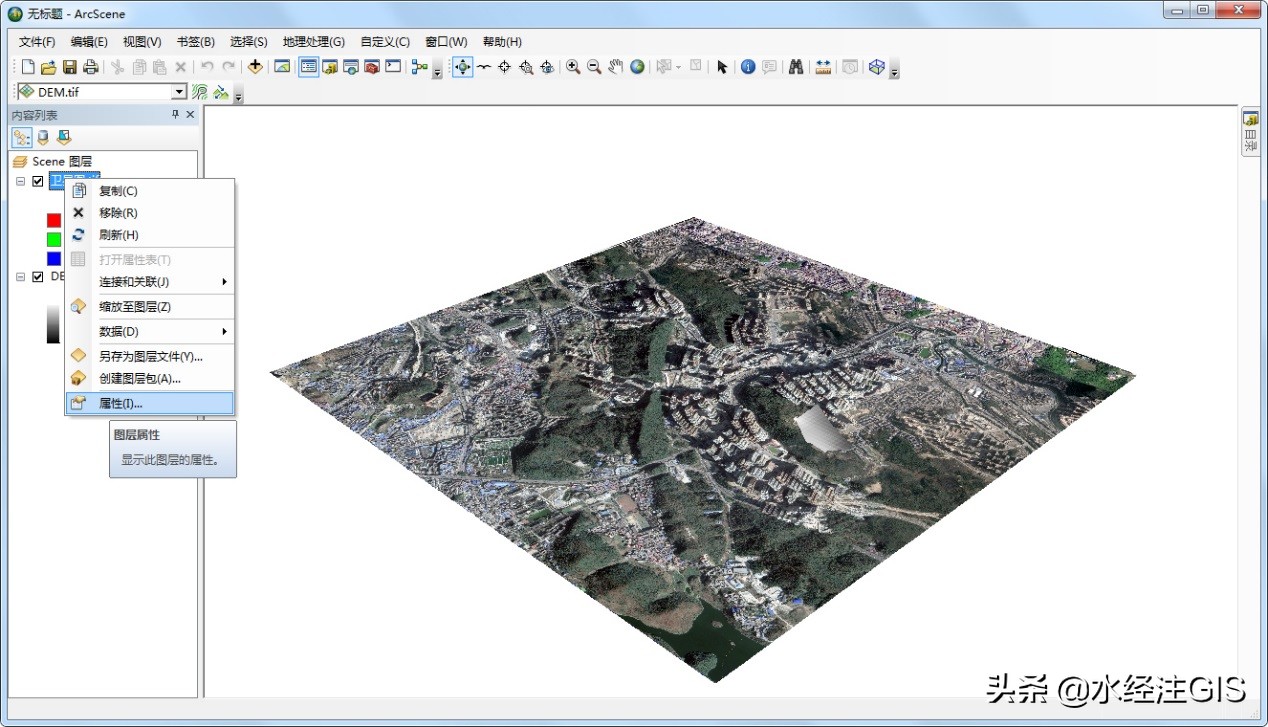The width and height of the screenshot is (1268, 727).
Task: Click the Zoom In magnifier tool
Action: tap(573, 67)
